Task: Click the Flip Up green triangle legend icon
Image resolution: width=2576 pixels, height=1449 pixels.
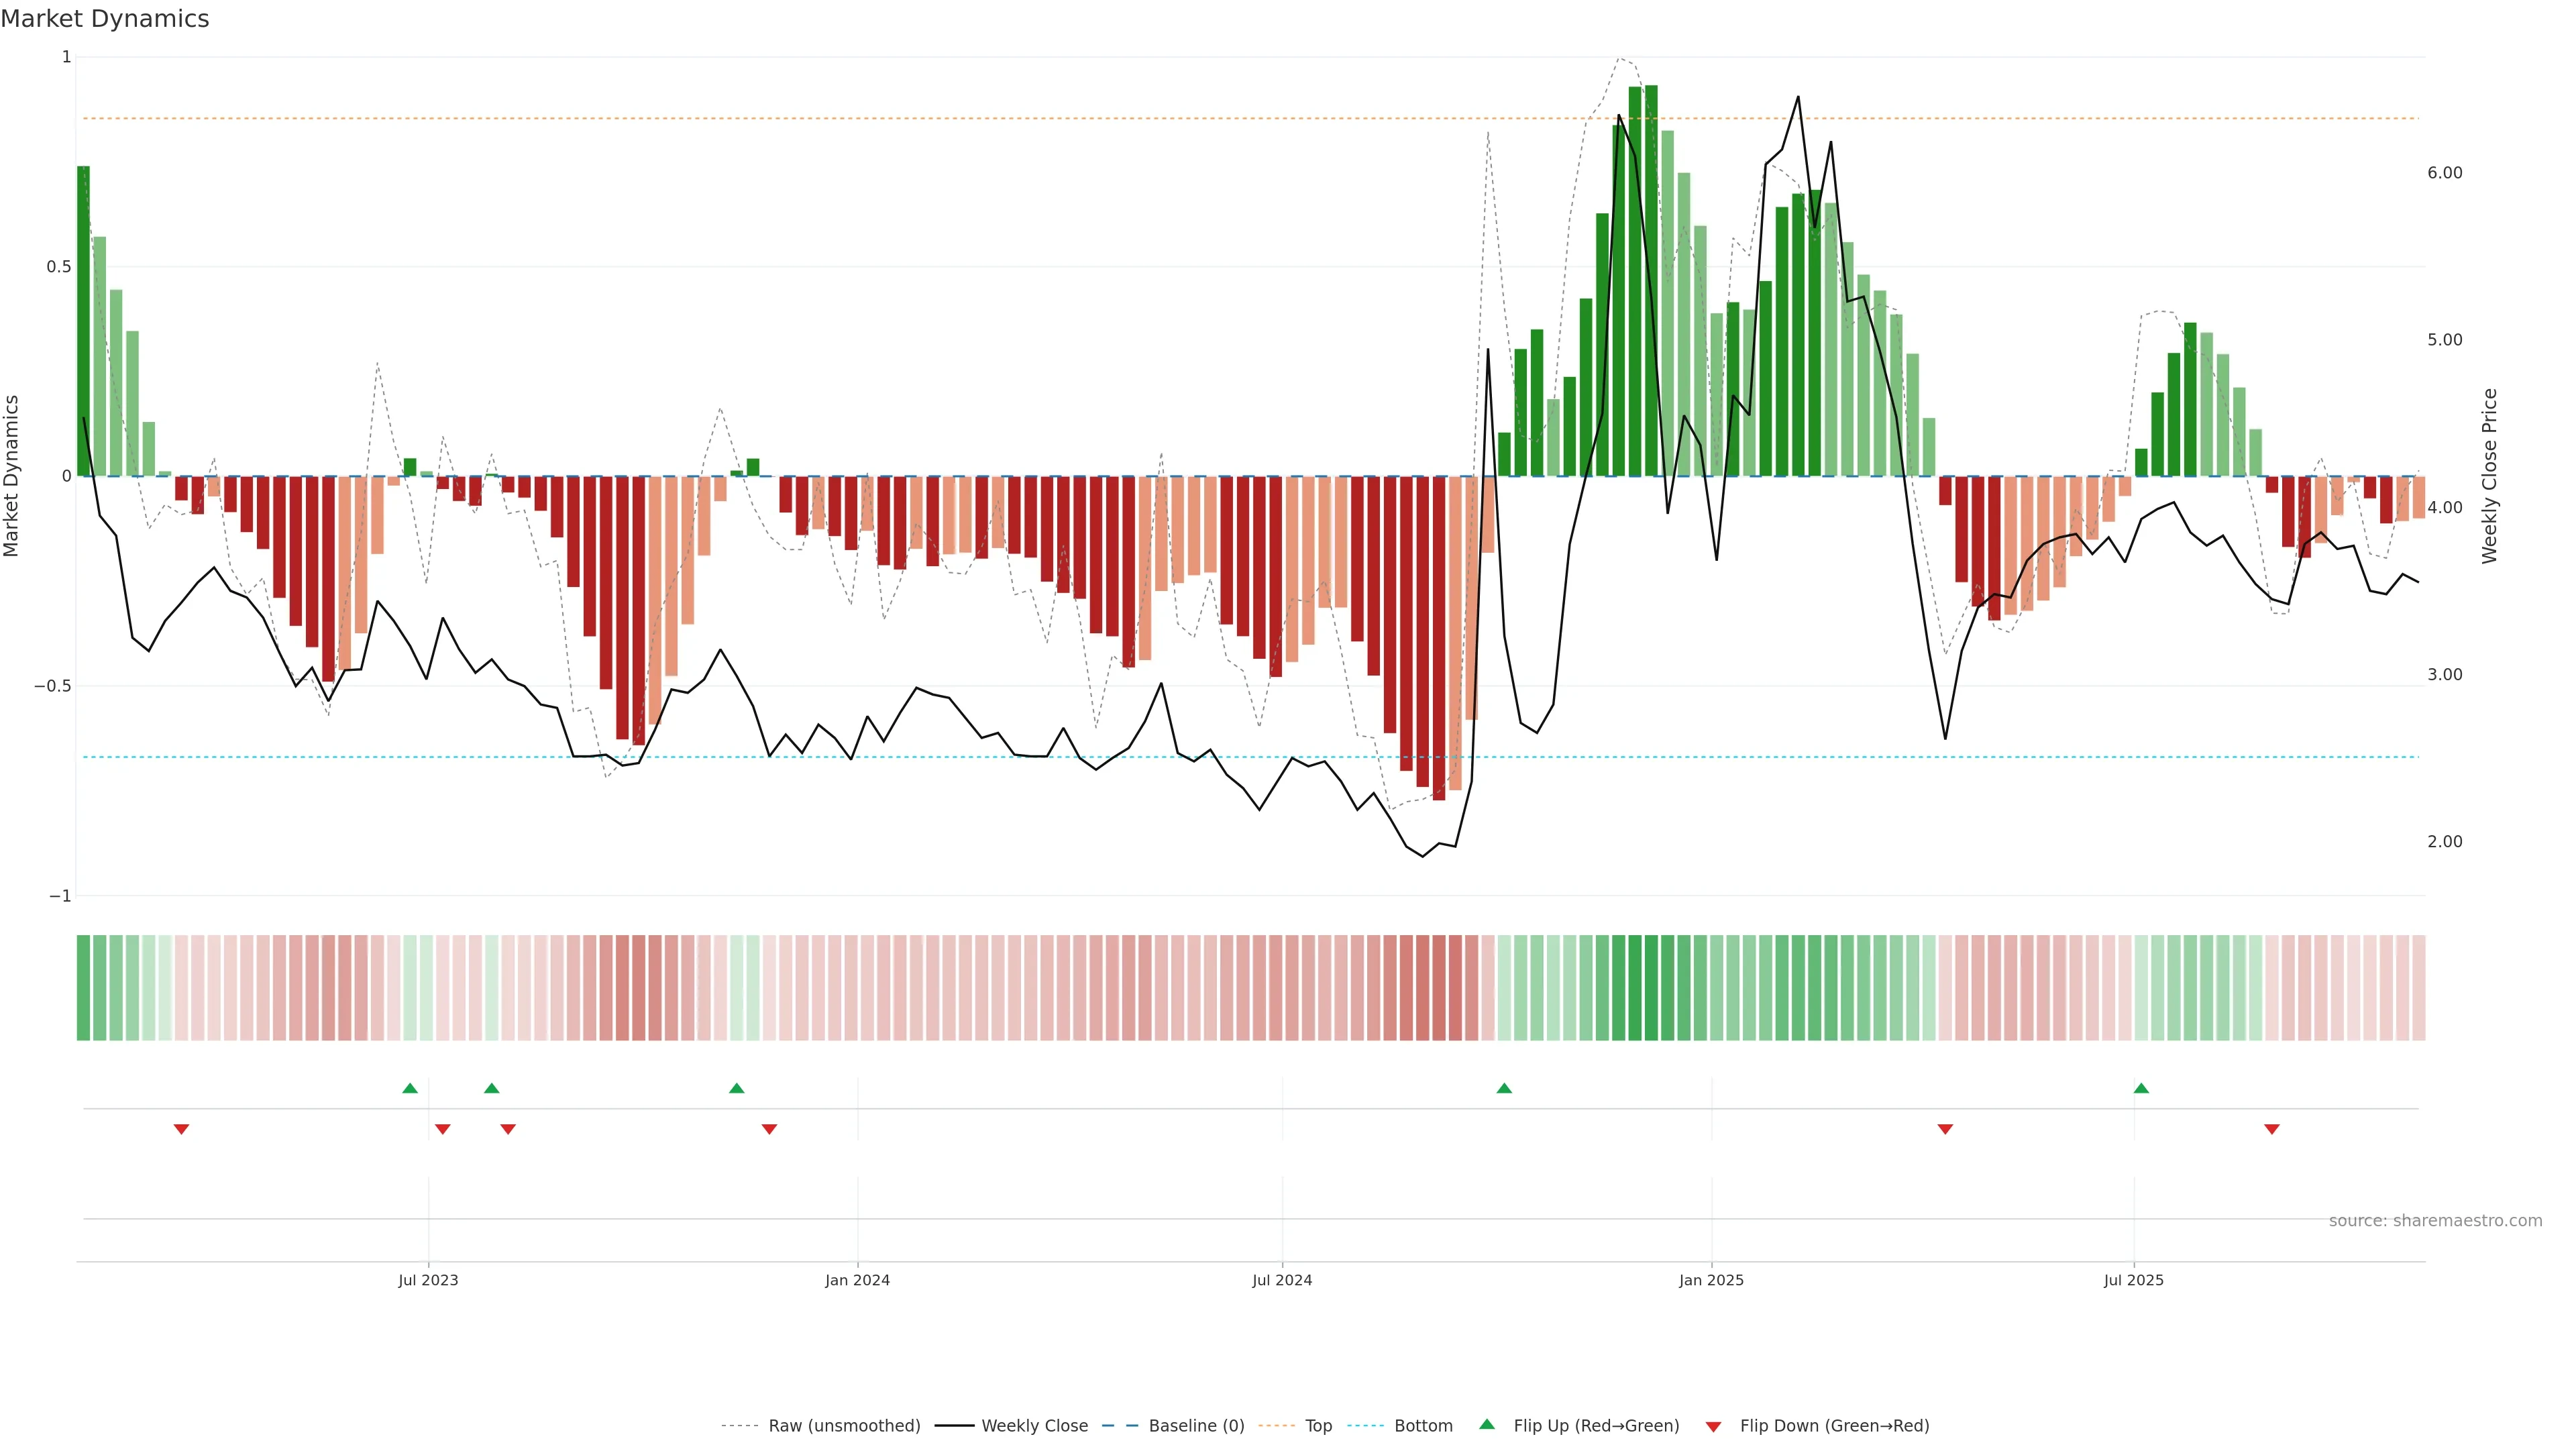Action: point(1487,1424)
